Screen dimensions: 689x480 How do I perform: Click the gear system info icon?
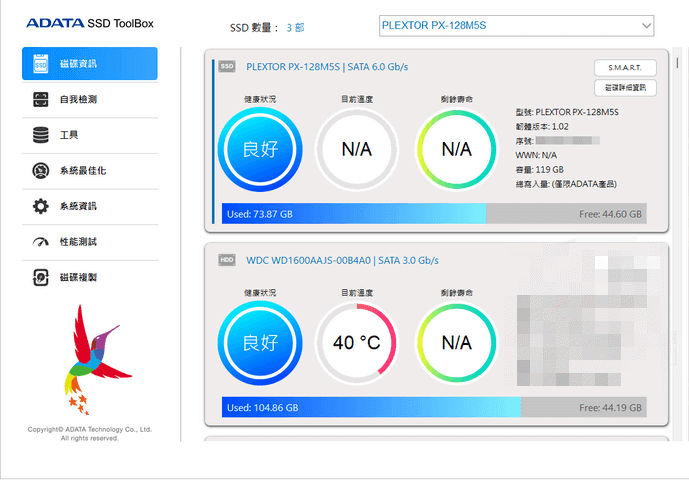(40, 206)
